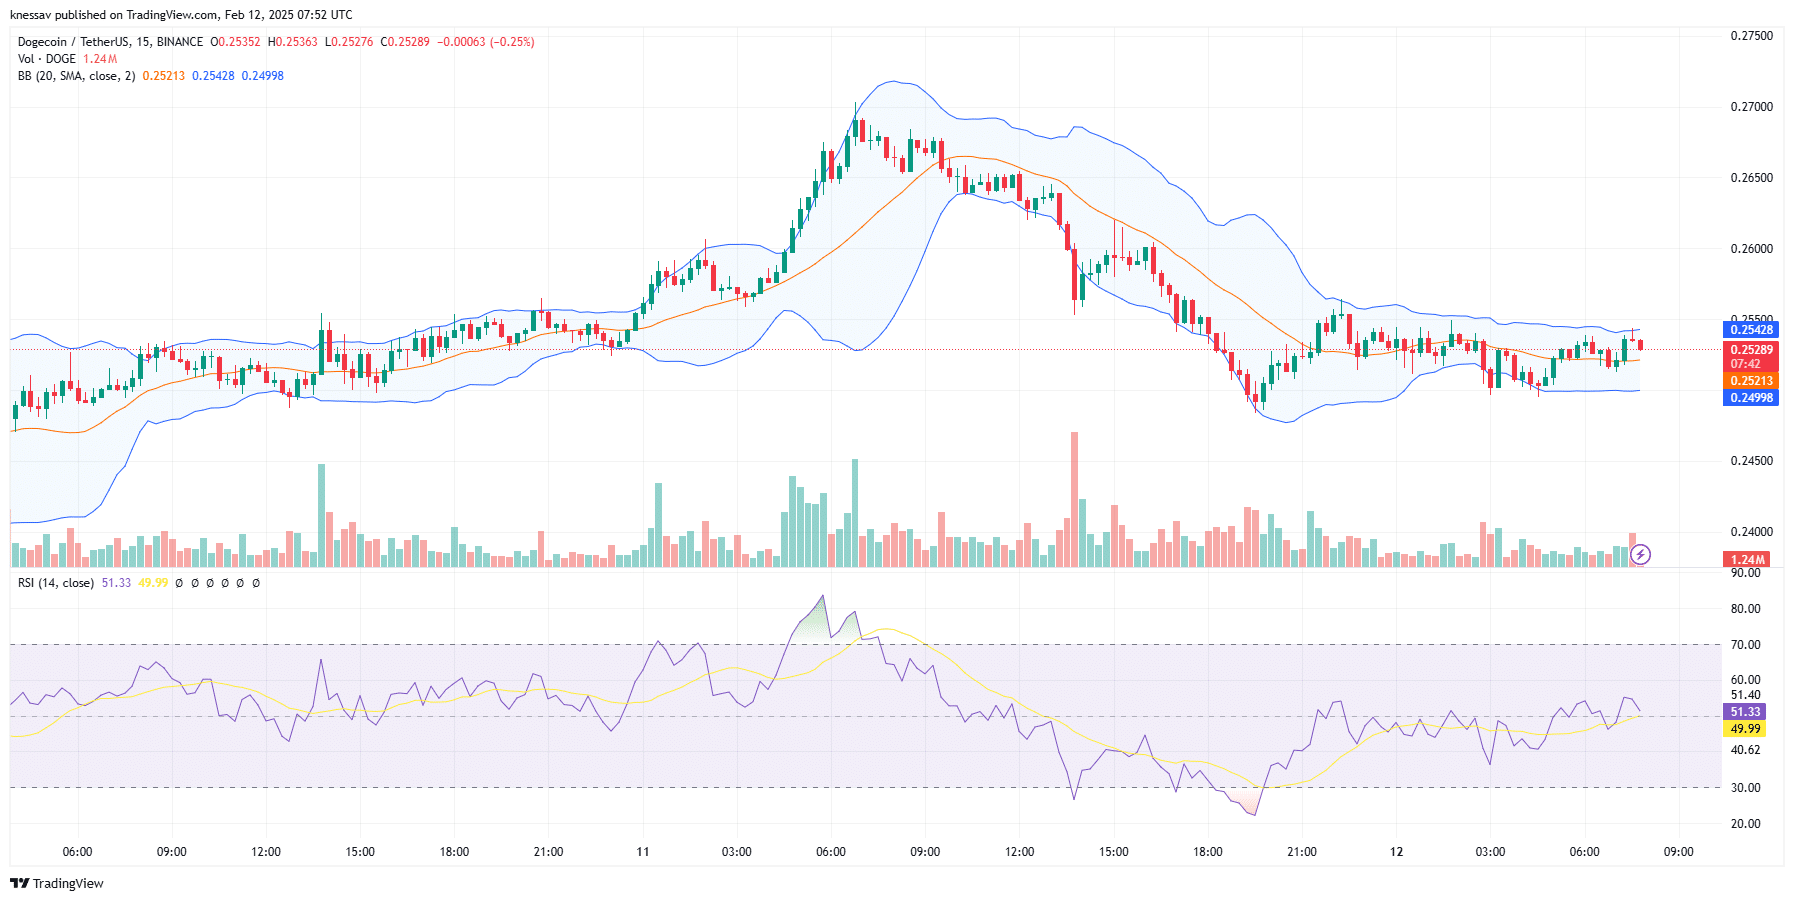This screenshot has width=1794, height=901.
Task: Click the 0.27000 price axis label
Action: pyautogui.click(x=1751, y=107)
